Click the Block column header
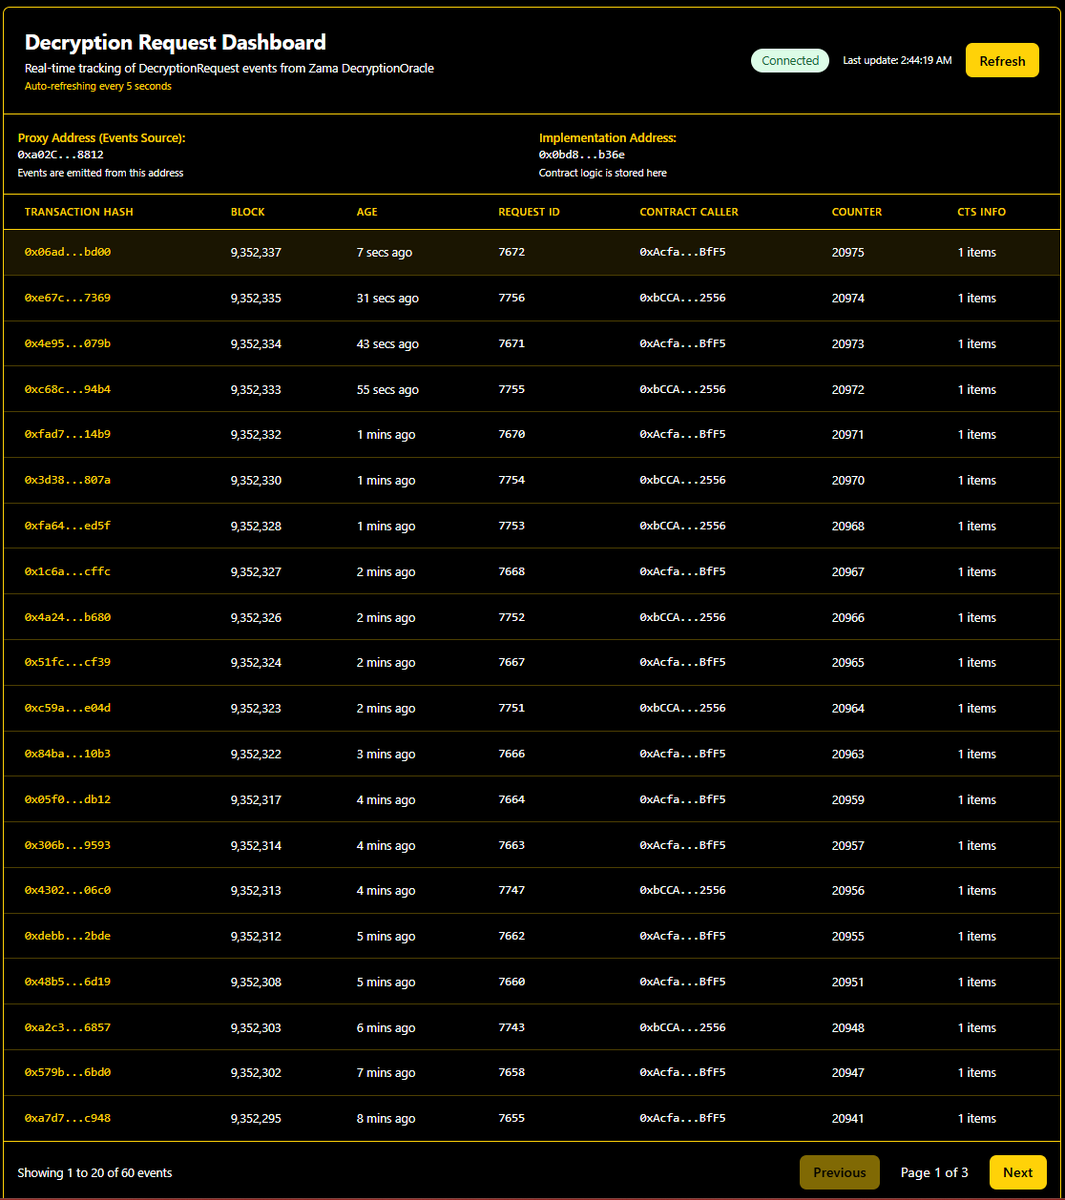 click(x=248, y=212)
